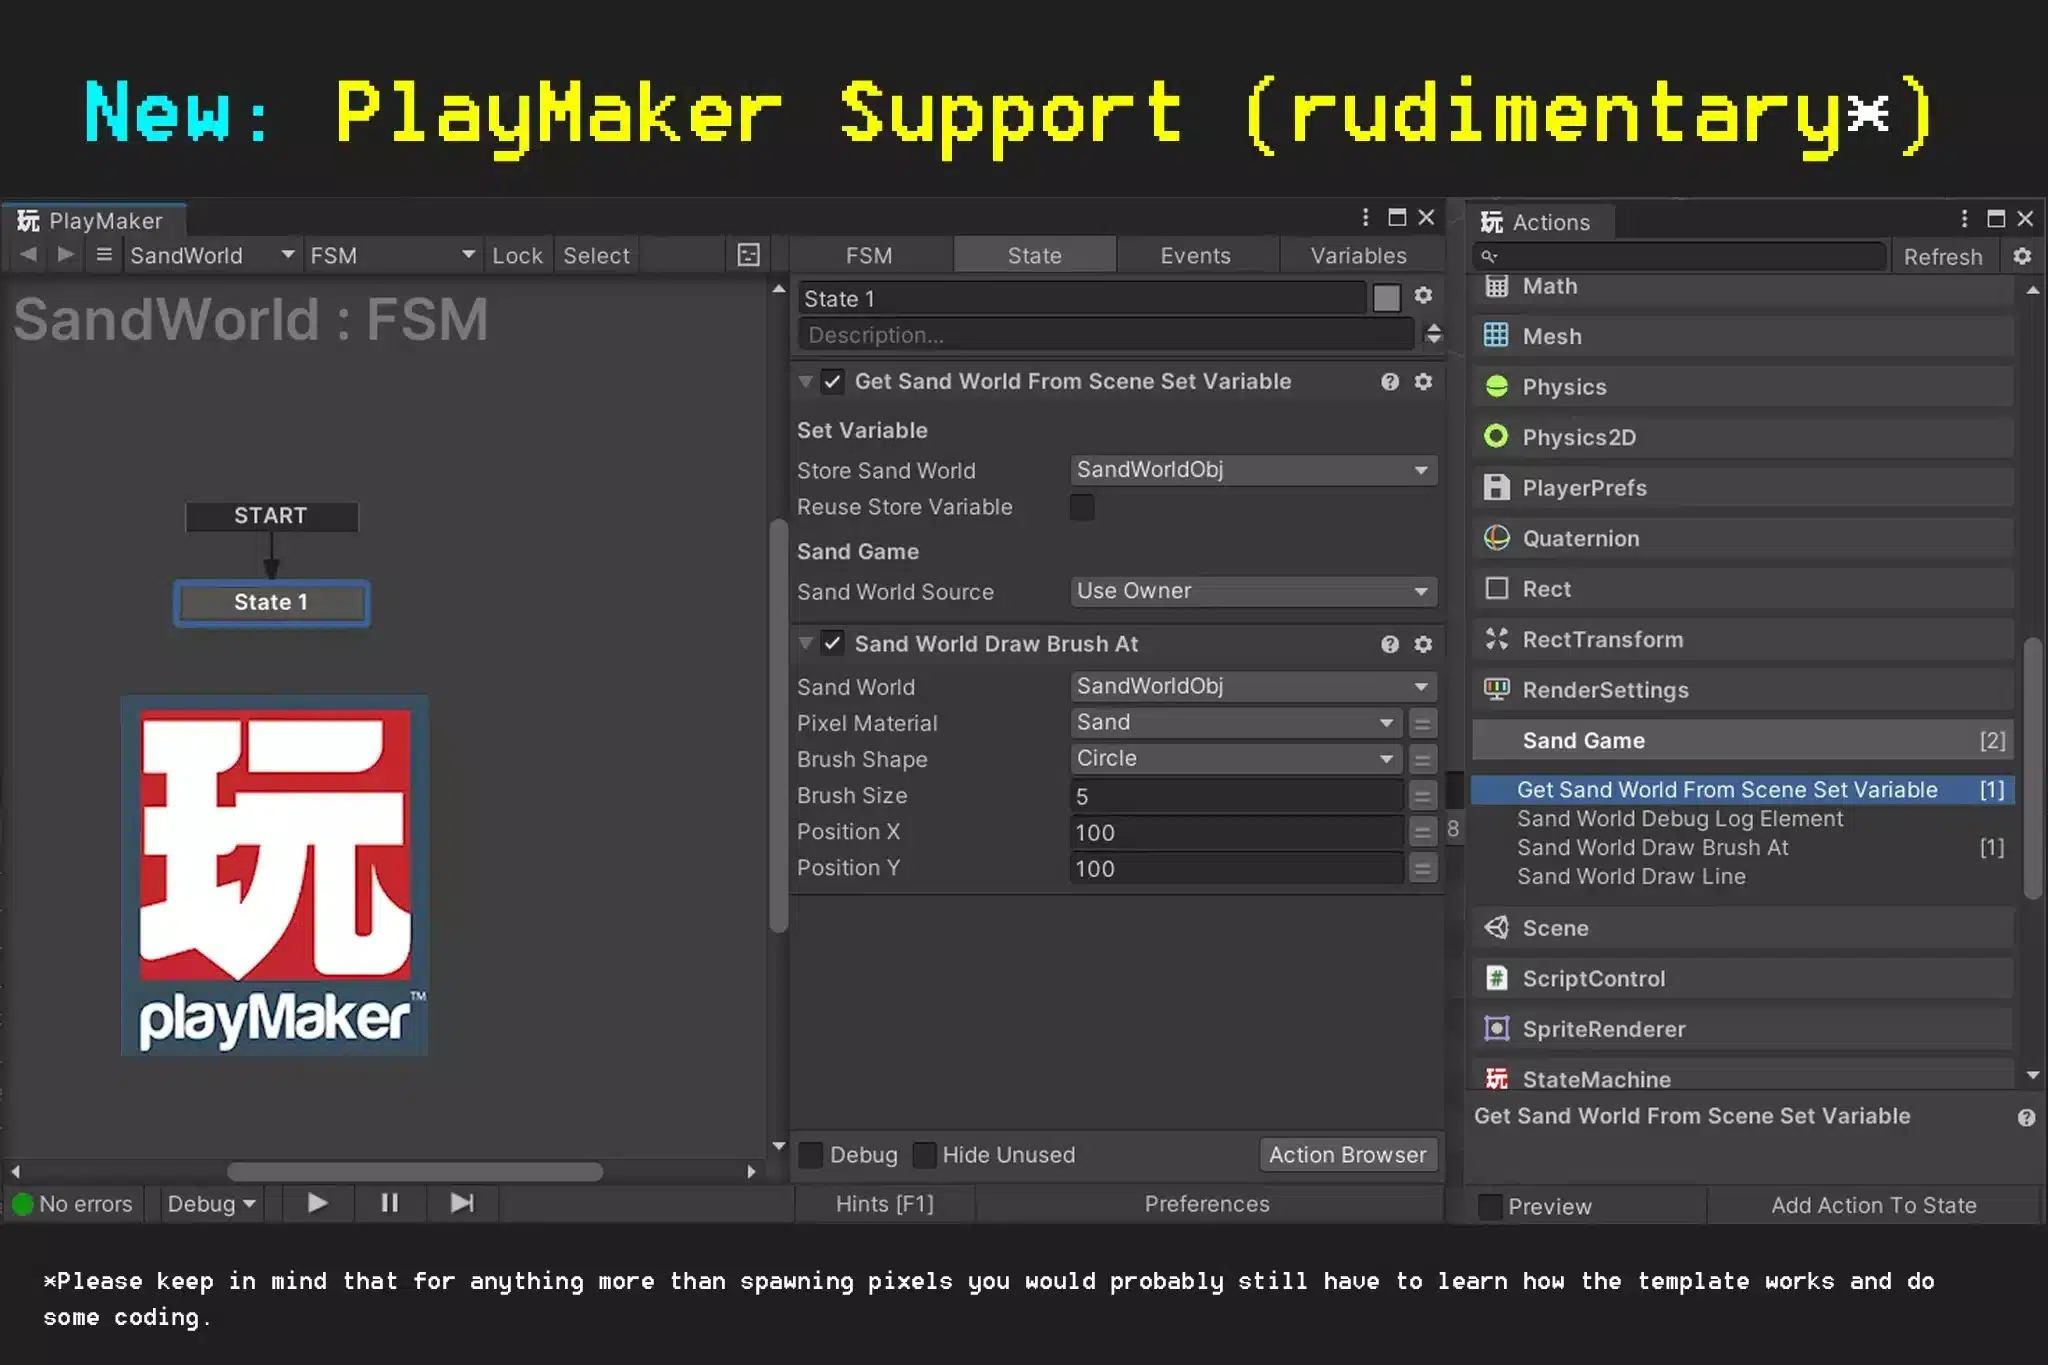Open the RenderSettings action category
The width and height of the screenshot is (2048, 1365).
pyautogui.click(x=1742, y=690)
